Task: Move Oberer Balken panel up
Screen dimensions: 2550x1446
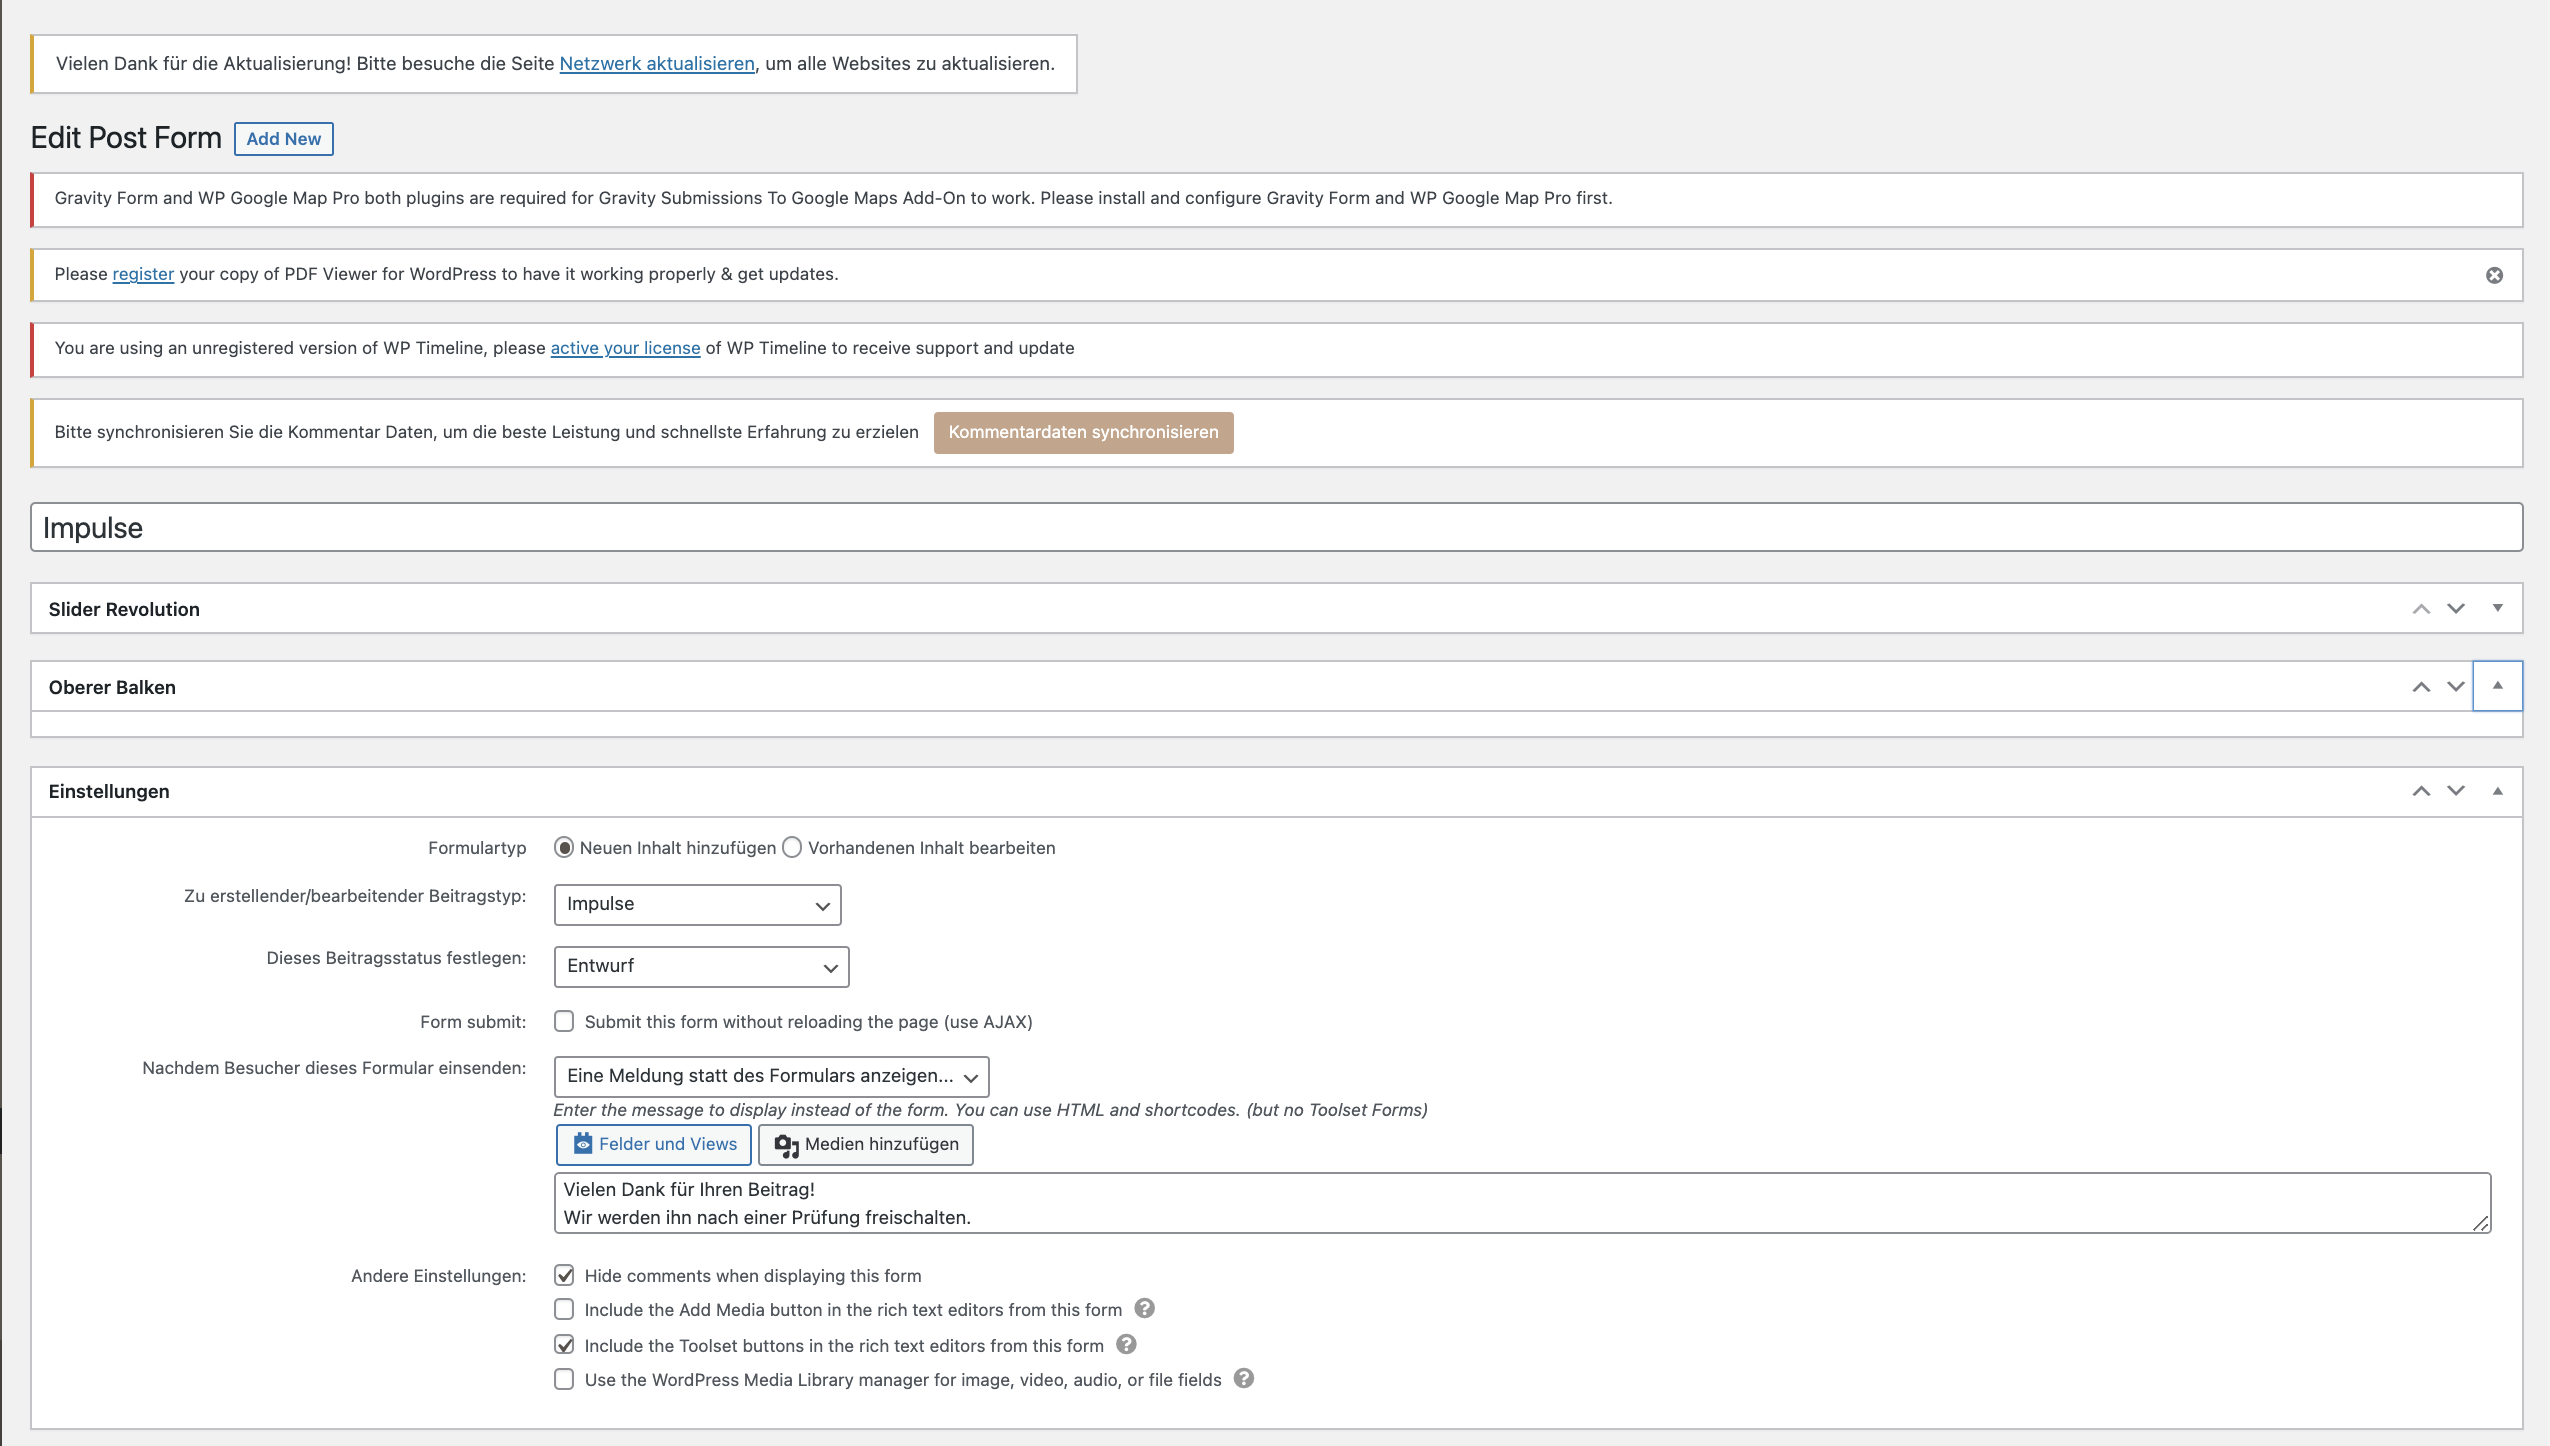Action: 2421,686
